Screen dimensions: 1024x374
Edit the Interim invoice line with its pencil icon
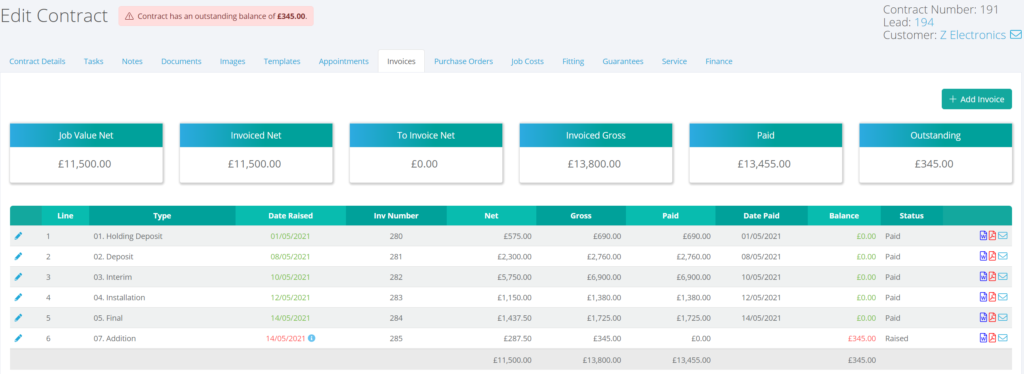tap(18, 277)
